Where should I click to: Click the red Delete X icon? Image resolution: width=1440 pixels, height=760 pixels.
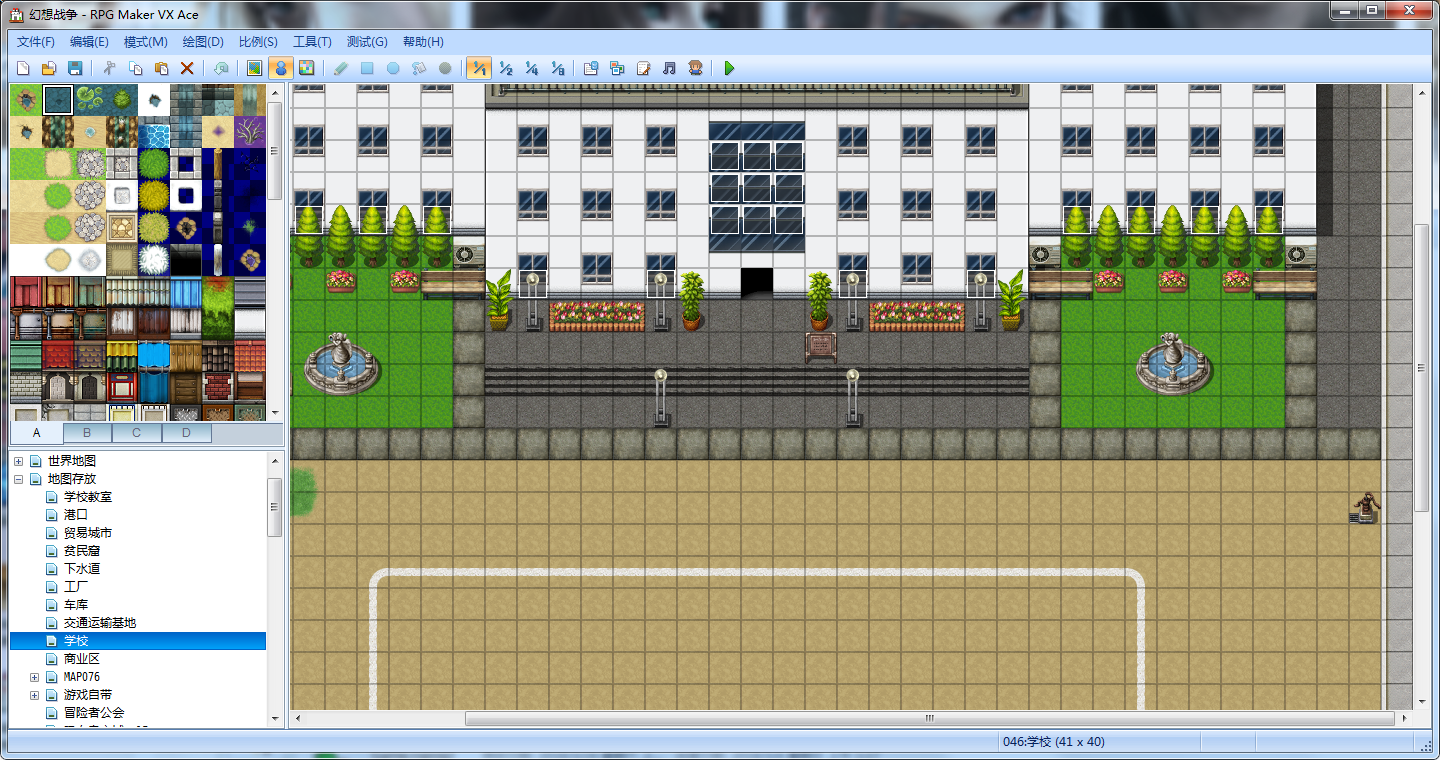(x=187, y=68)
